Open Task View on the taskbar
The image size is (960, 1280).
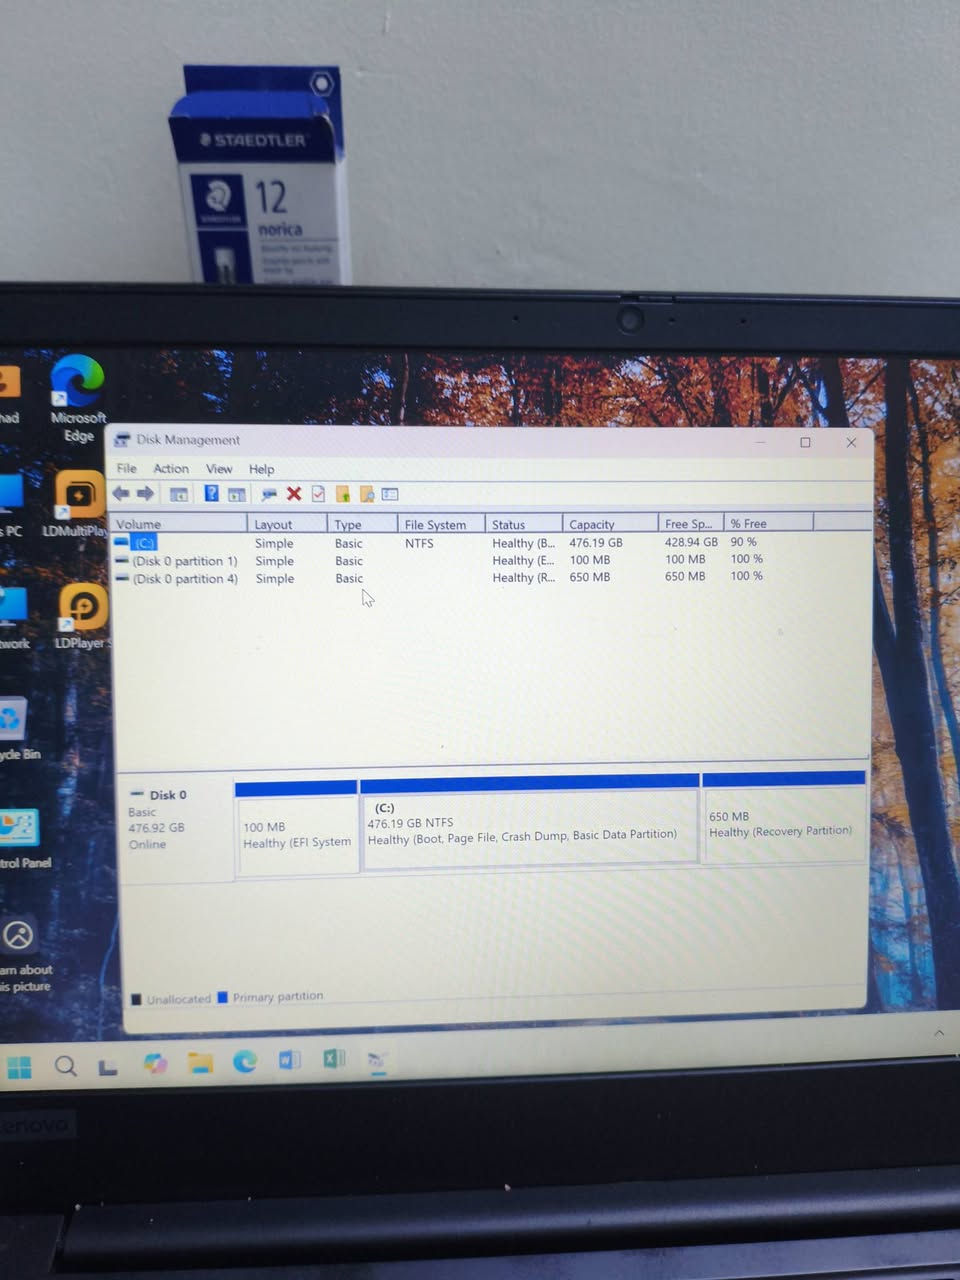tap(108, 1067)
